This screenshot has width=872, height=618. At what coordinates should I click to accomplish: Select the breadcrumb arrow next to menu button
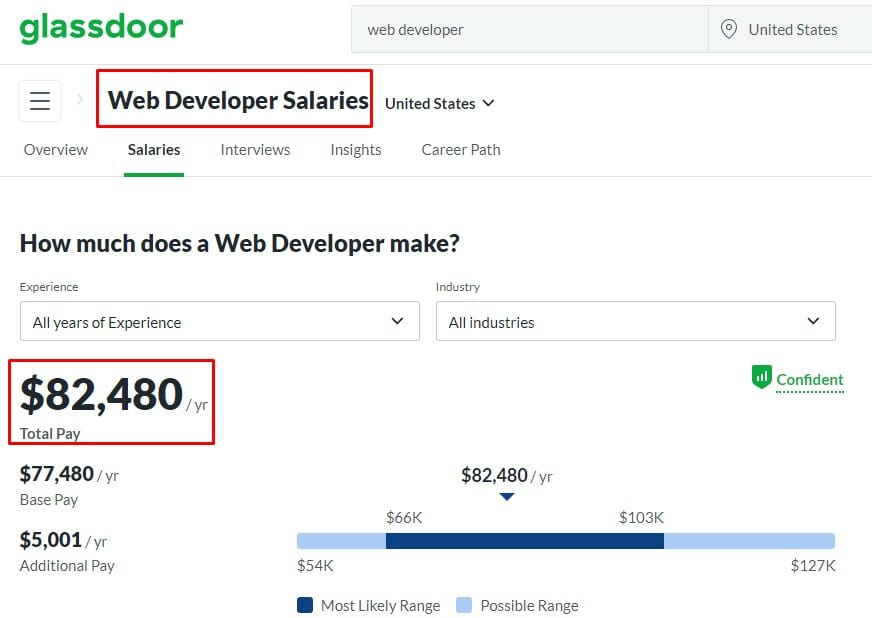[80, 99]
